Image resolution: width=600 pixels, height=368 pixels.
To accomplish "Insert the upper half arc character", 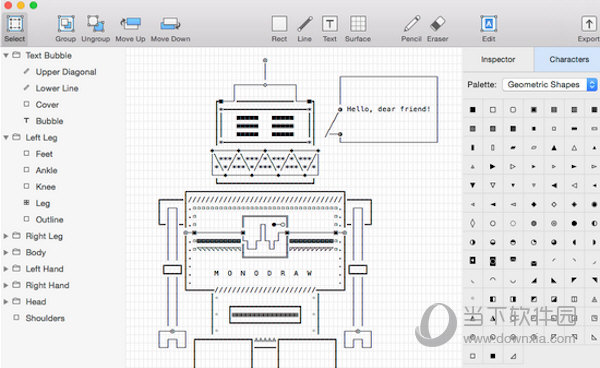I will point(492,280).
